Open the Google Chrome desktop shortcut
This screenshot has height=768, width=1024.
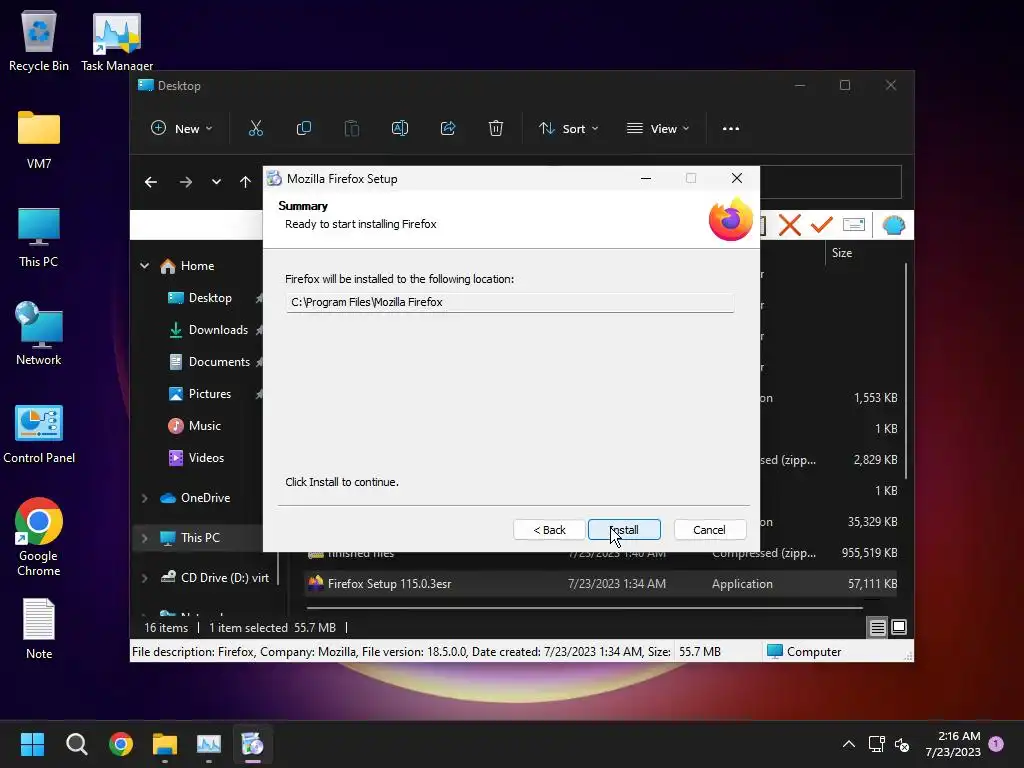coord(39,537)
